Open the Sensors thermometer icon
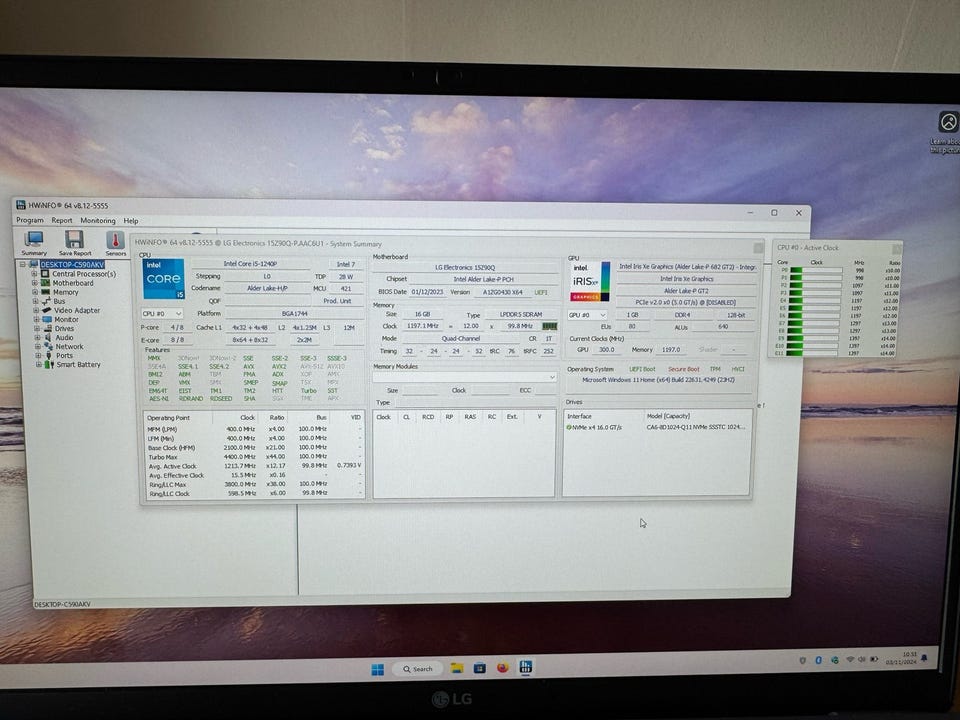Viewport: 960px width, 720px height. (115, 240)
